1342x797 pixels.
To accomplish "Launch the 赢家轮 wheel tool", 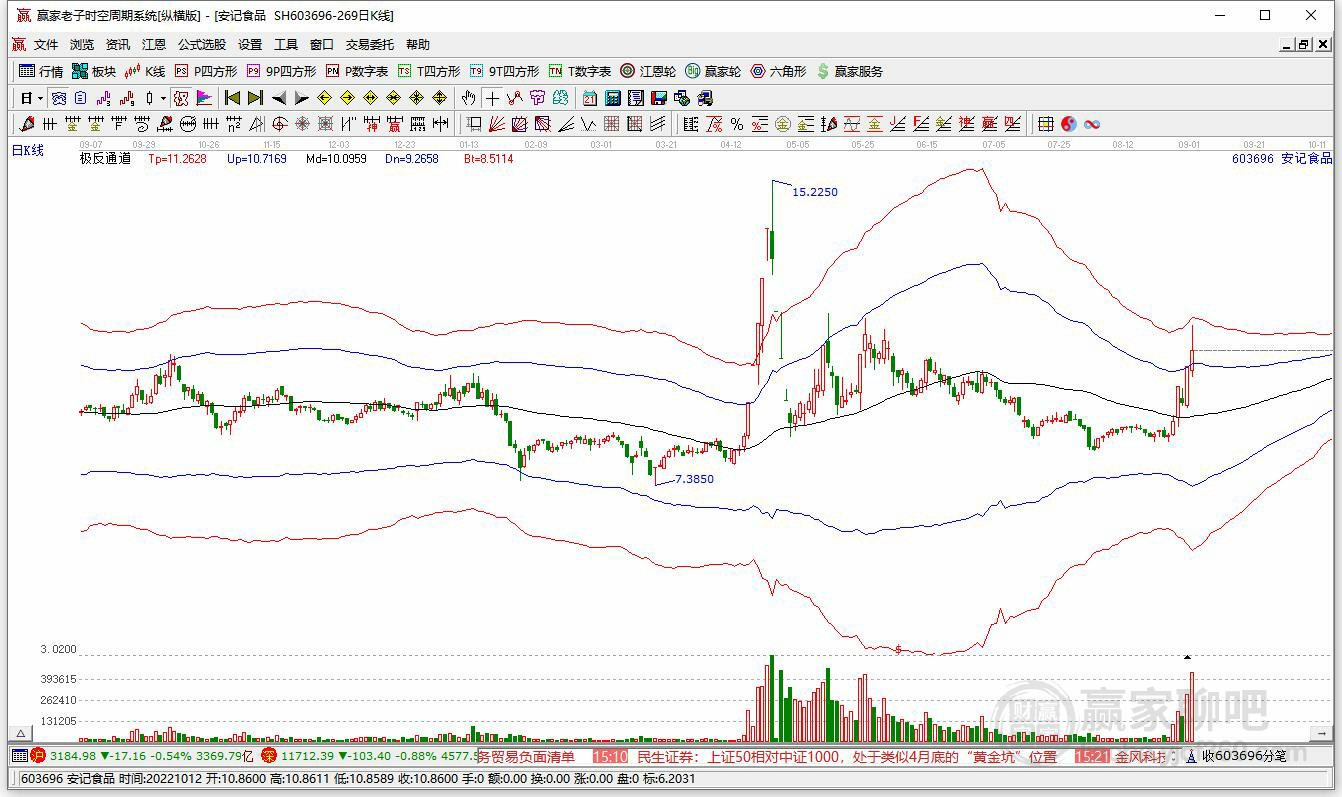I will 713,71.
